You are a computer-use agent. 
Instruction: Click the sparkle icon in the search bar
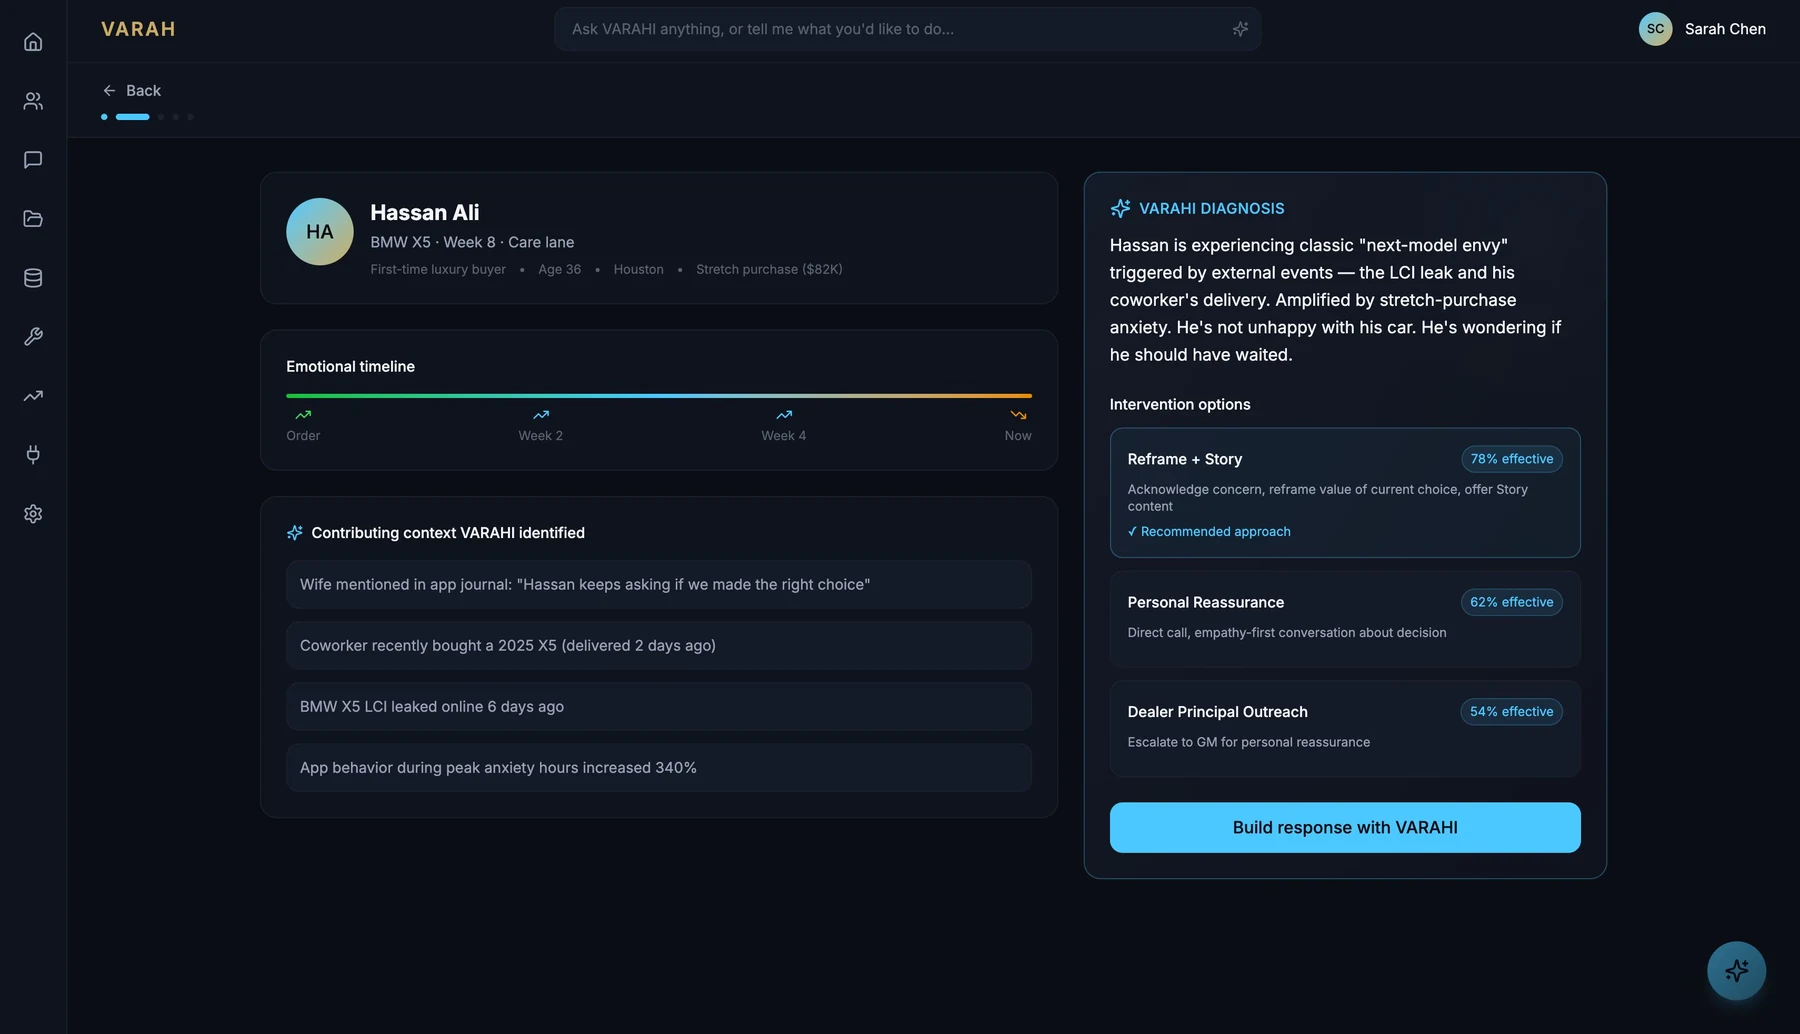tap(1240, 29)
